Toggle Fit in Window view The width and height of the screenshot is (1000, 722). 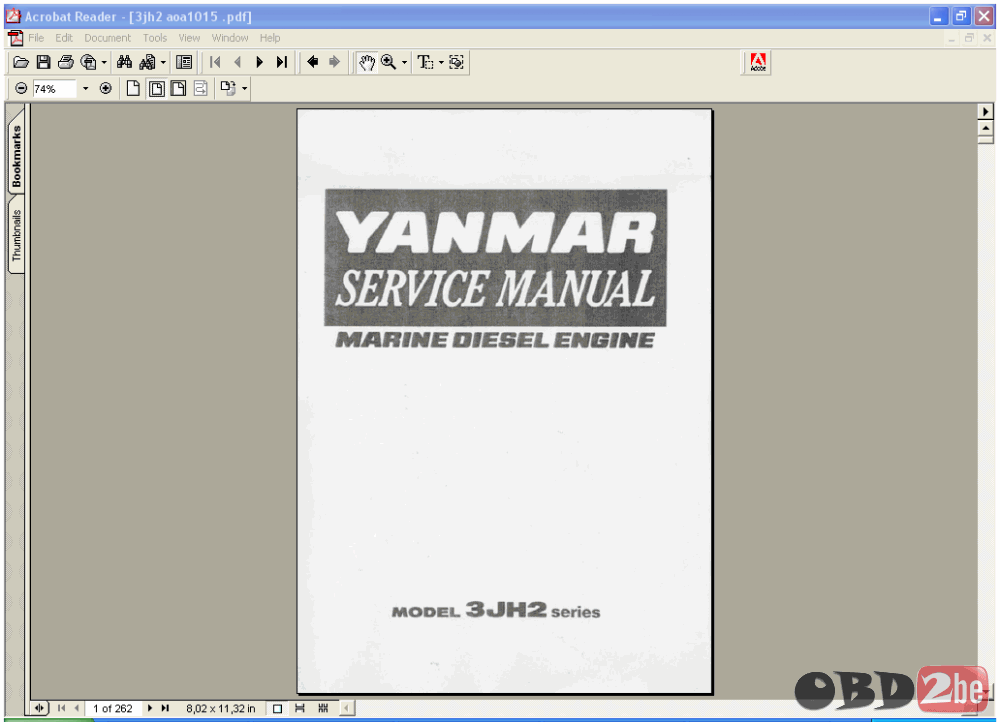[x=156, y=89]
